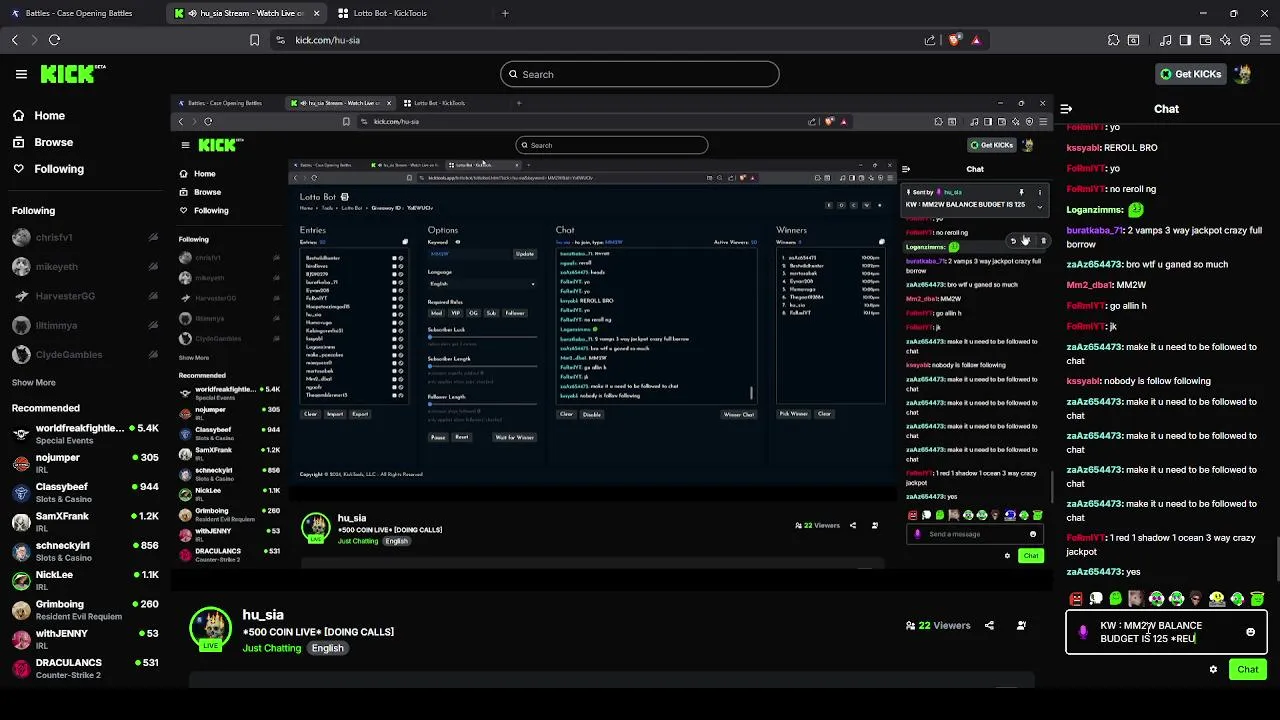Adjust the Subscriber Luck slider in streamed Lotto Bot
The width and height of the screenshot is (1280, 720).
pos(481,337)
